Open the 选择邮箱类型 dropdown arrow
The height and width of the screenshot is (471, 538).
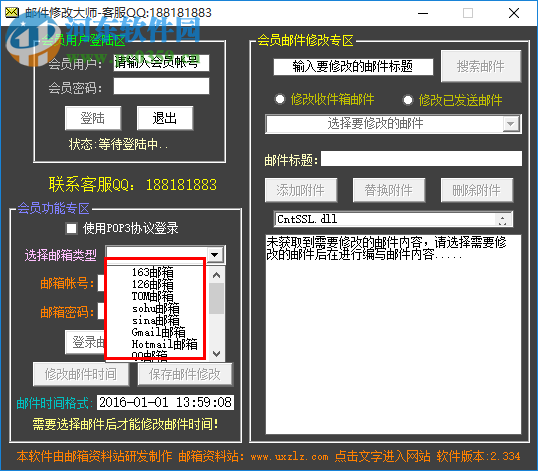pyautogui.click(x=215, y=255)
